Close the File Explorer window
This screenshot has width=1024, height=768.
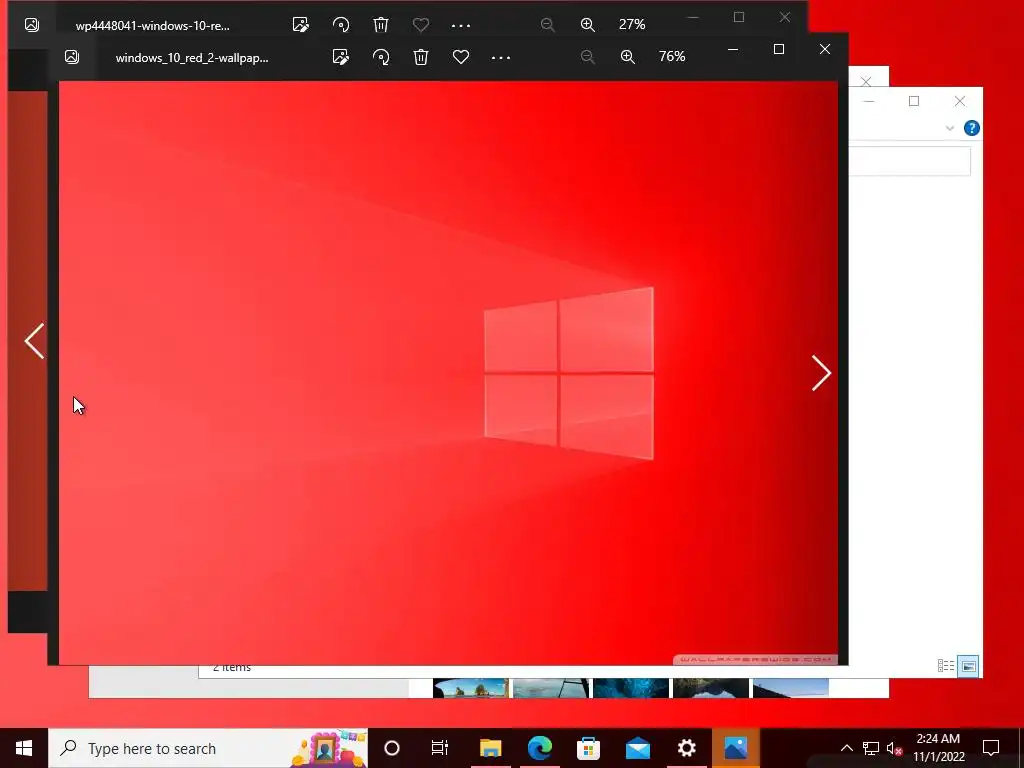(959, 101)
